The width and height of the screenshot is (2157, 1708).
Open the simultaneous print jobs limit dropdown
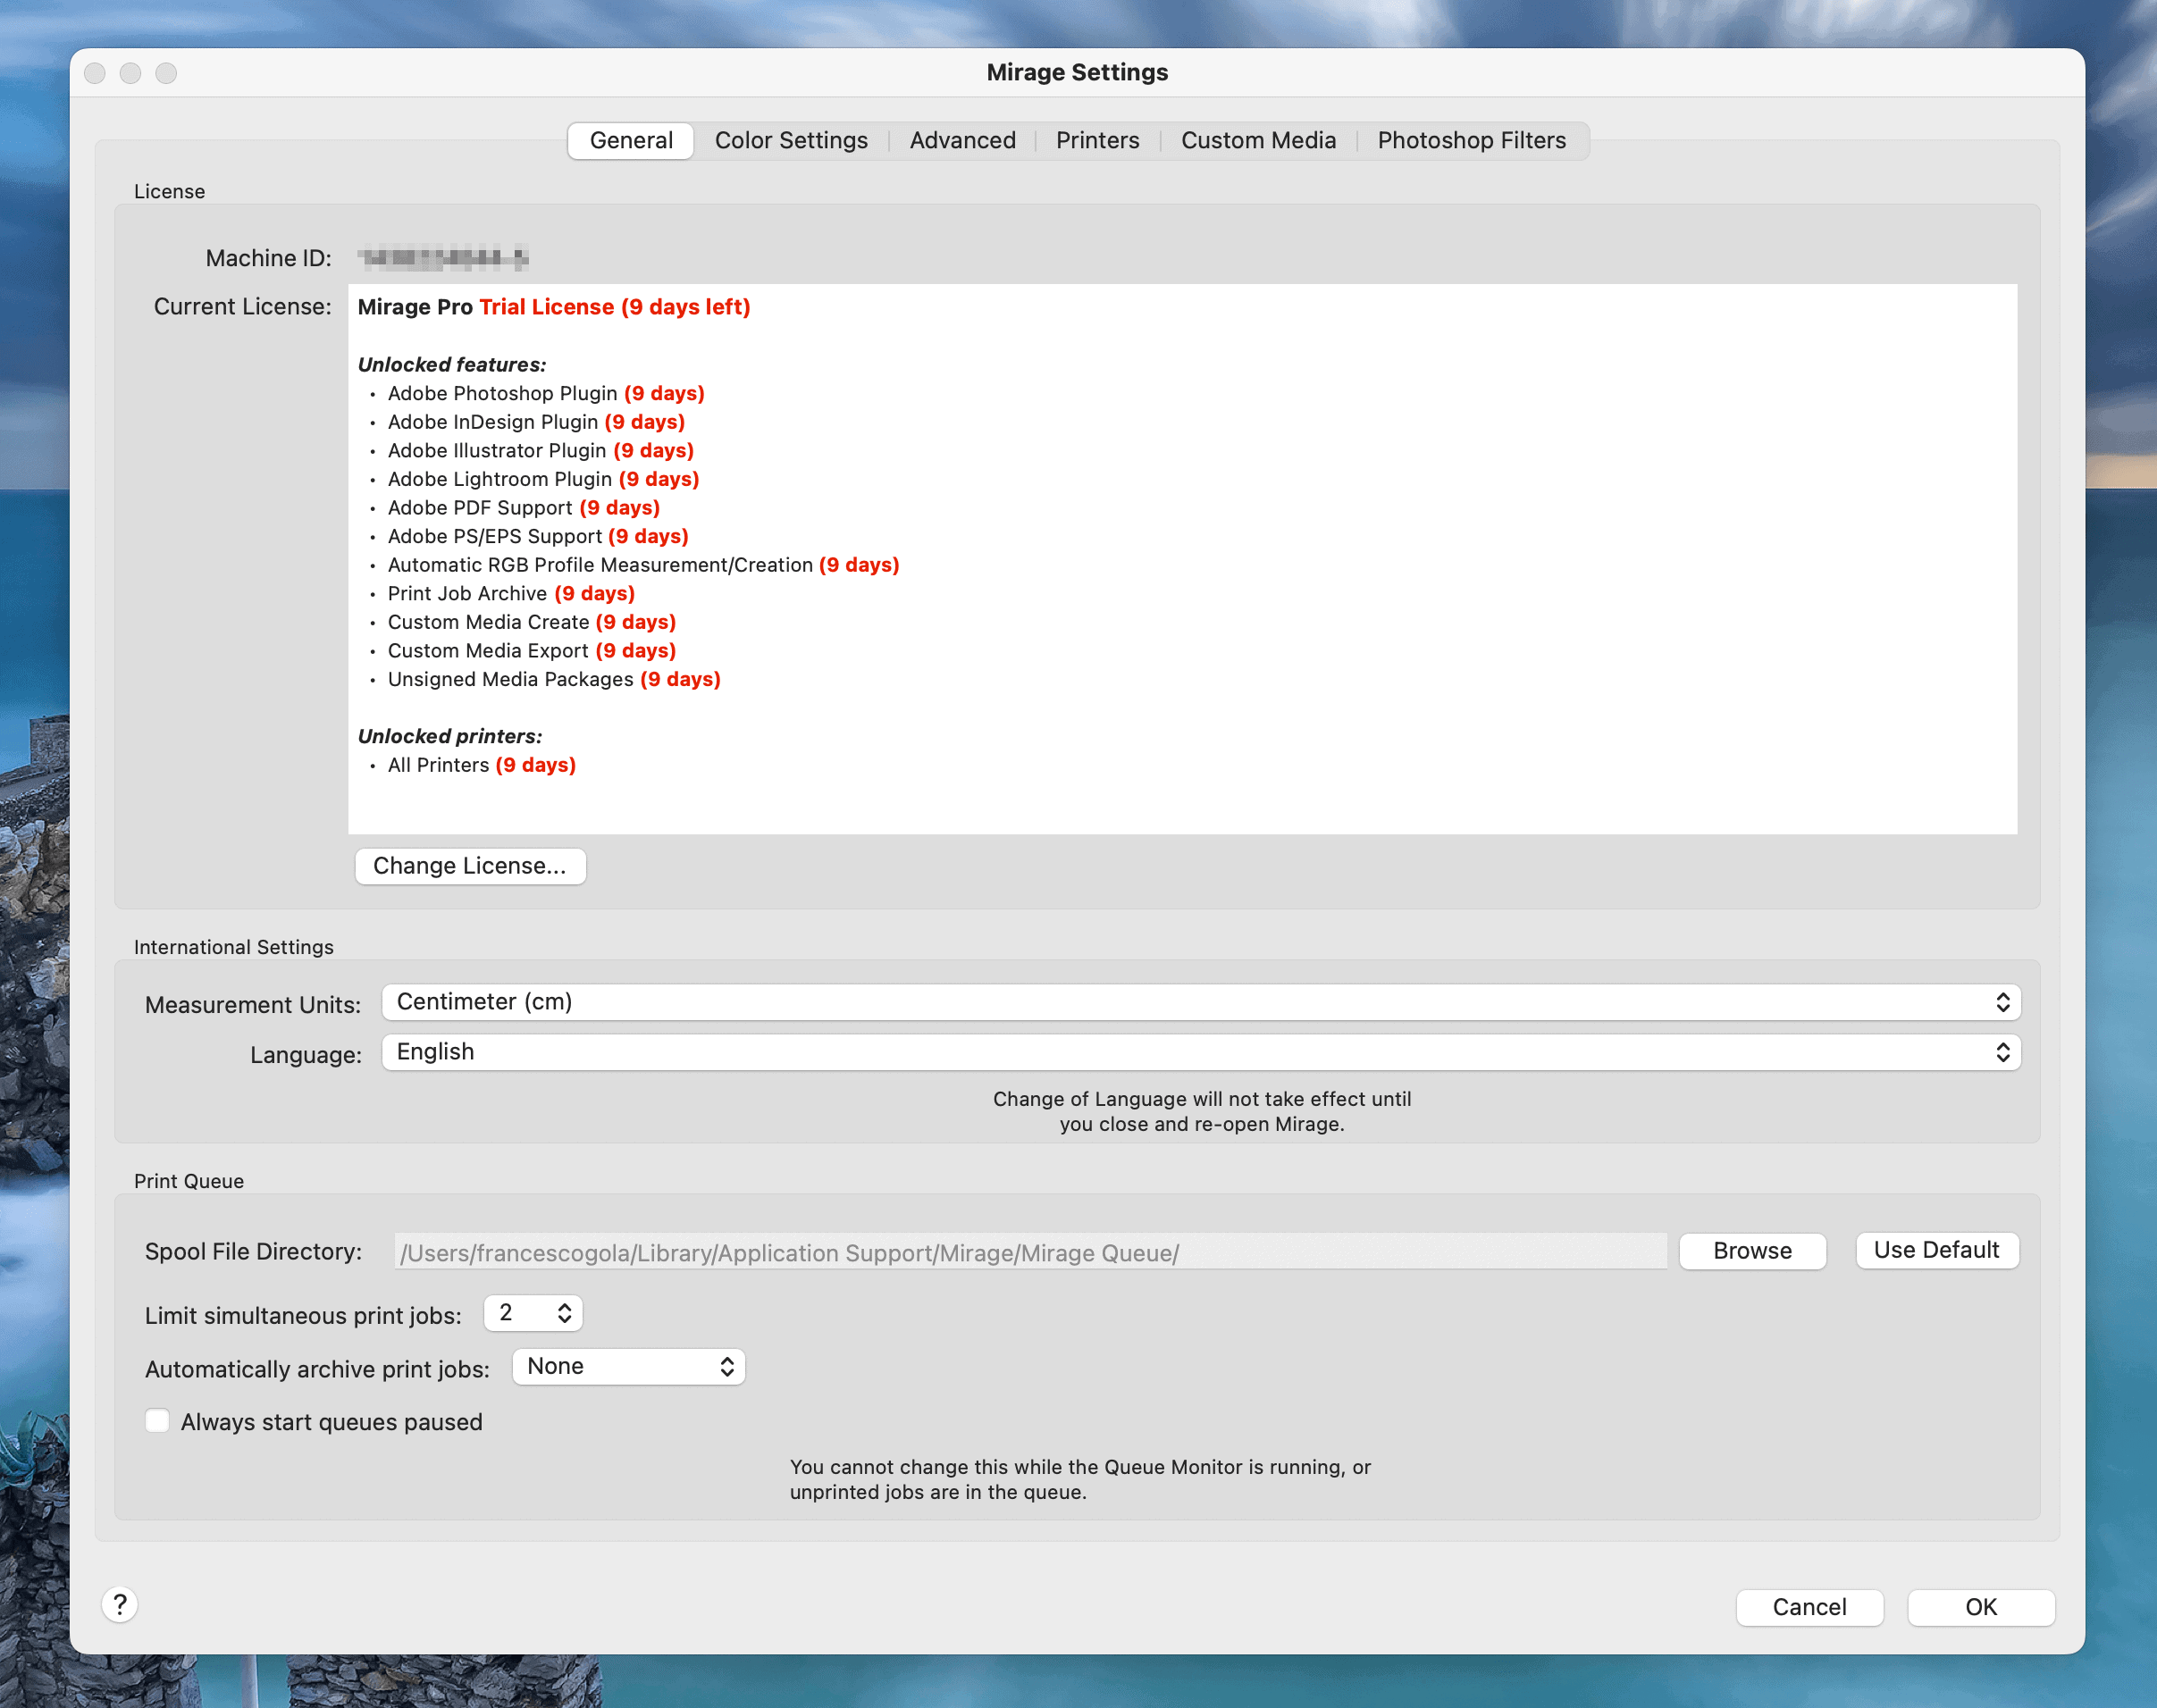[533, 1313]
